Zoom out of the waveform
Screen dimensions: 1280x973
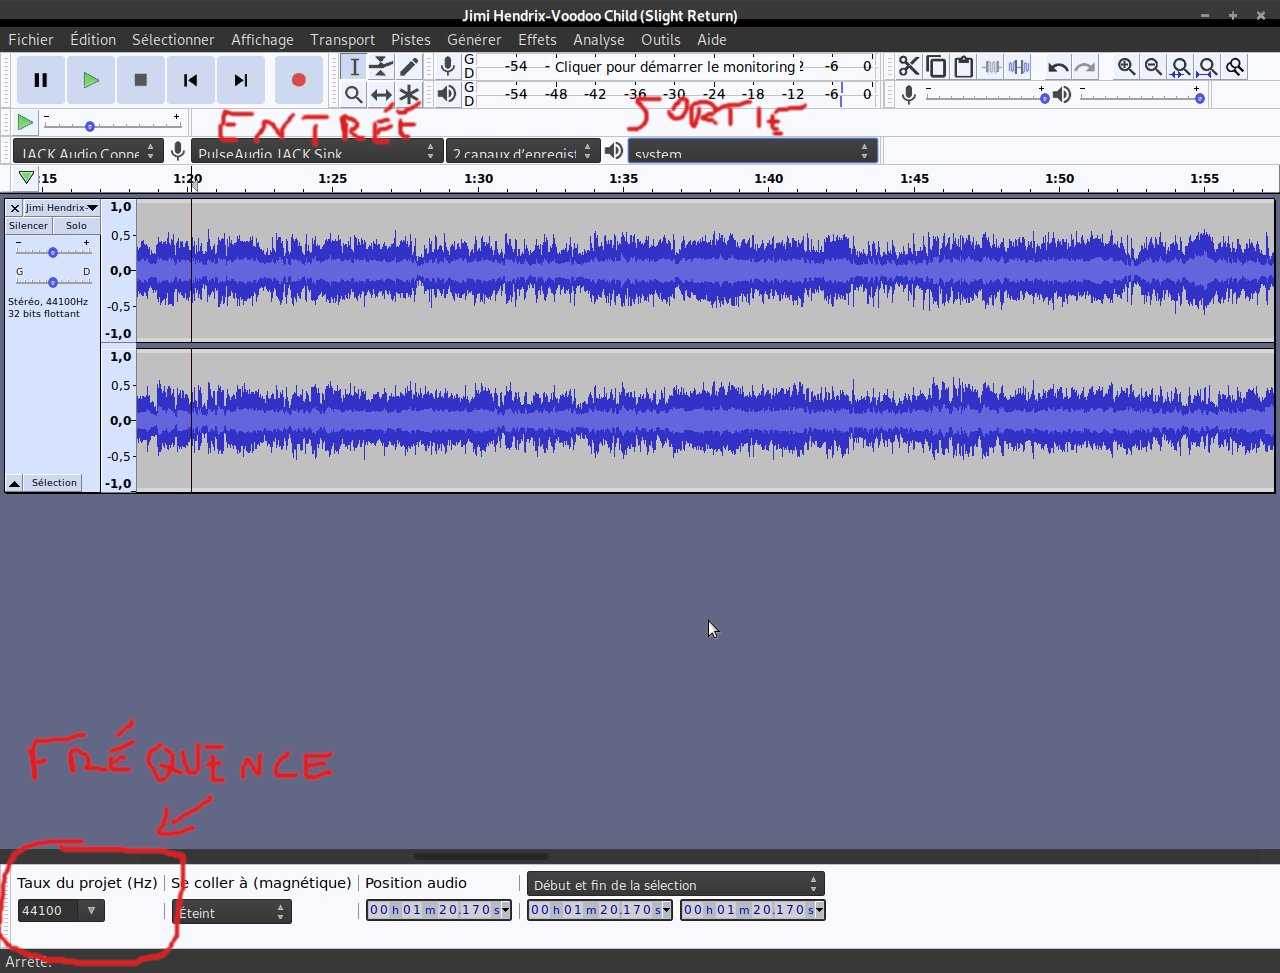pos(1154,67)
